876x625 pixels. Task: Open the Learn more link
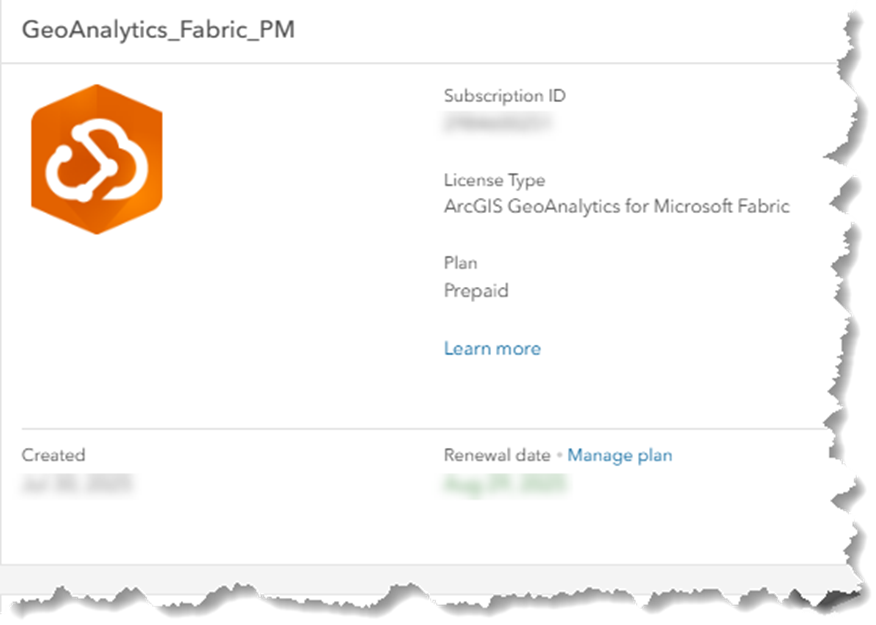tap(492, 349)
